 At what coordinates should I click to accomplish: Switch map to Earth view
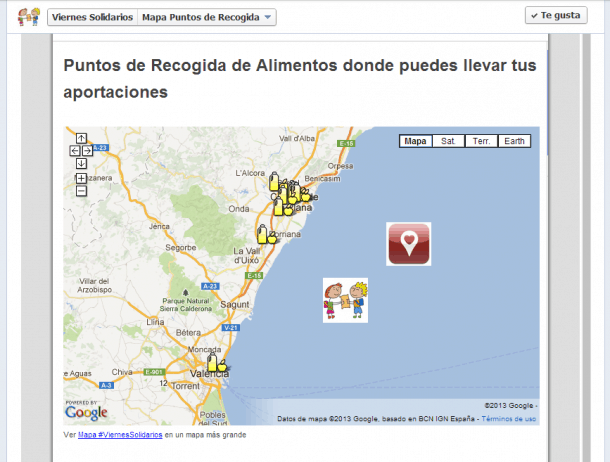[x=514, y=141]
